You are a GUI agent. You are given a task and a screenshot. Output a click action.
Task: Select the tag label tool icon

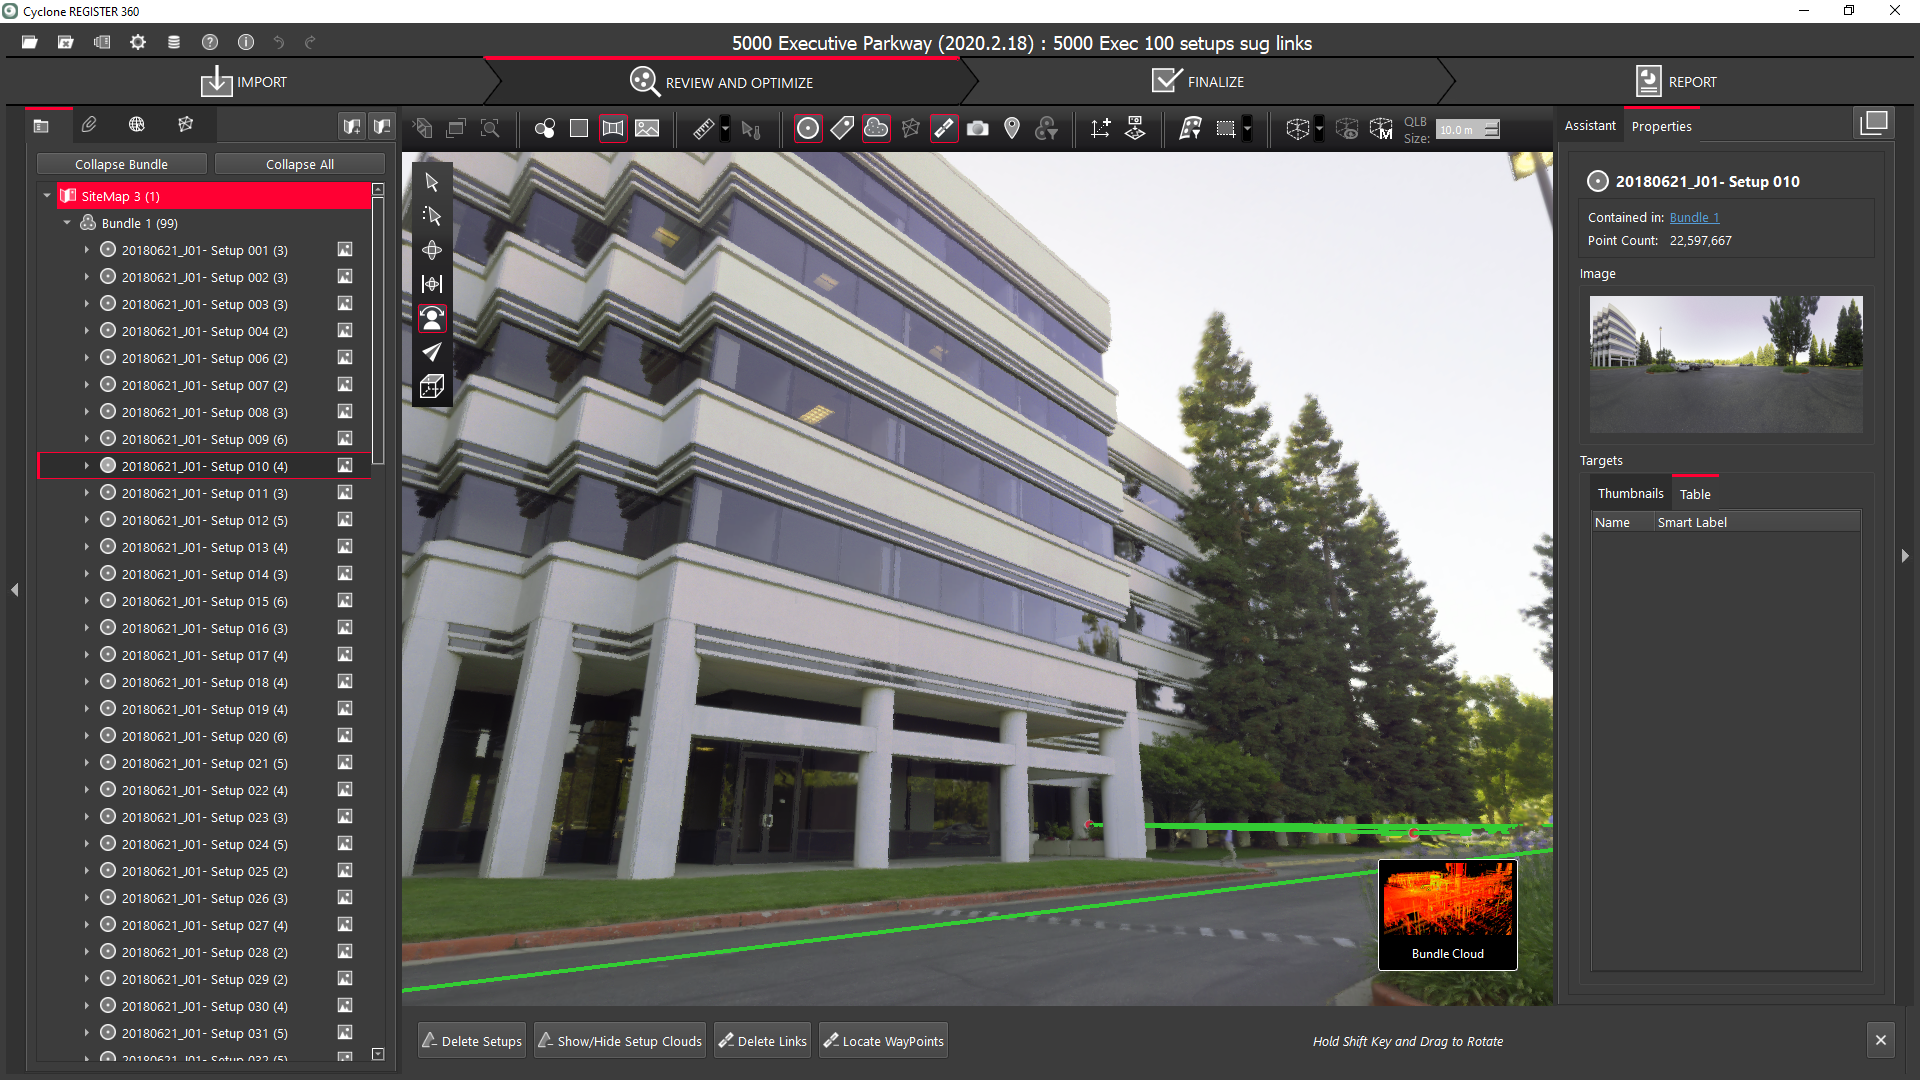click(x=842, y=129)
